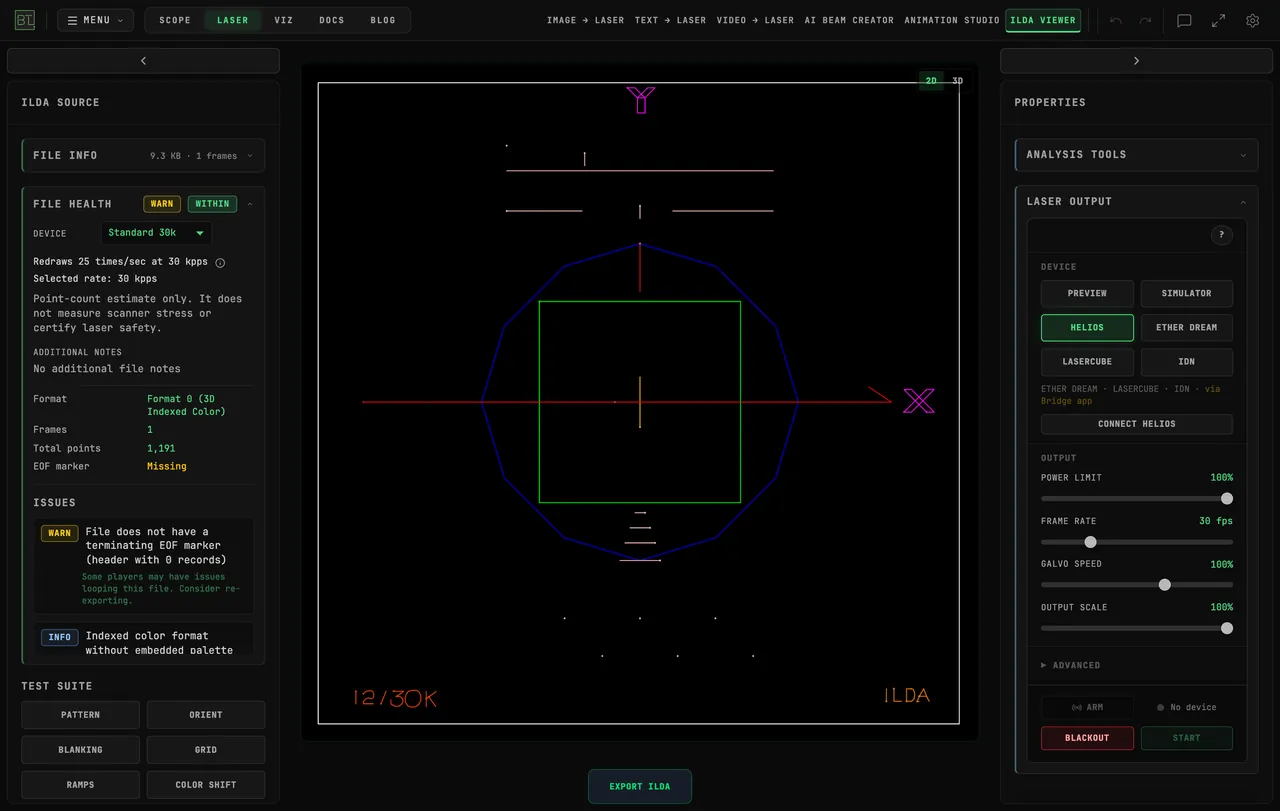Select the Simulator output device

(1186, 293)
